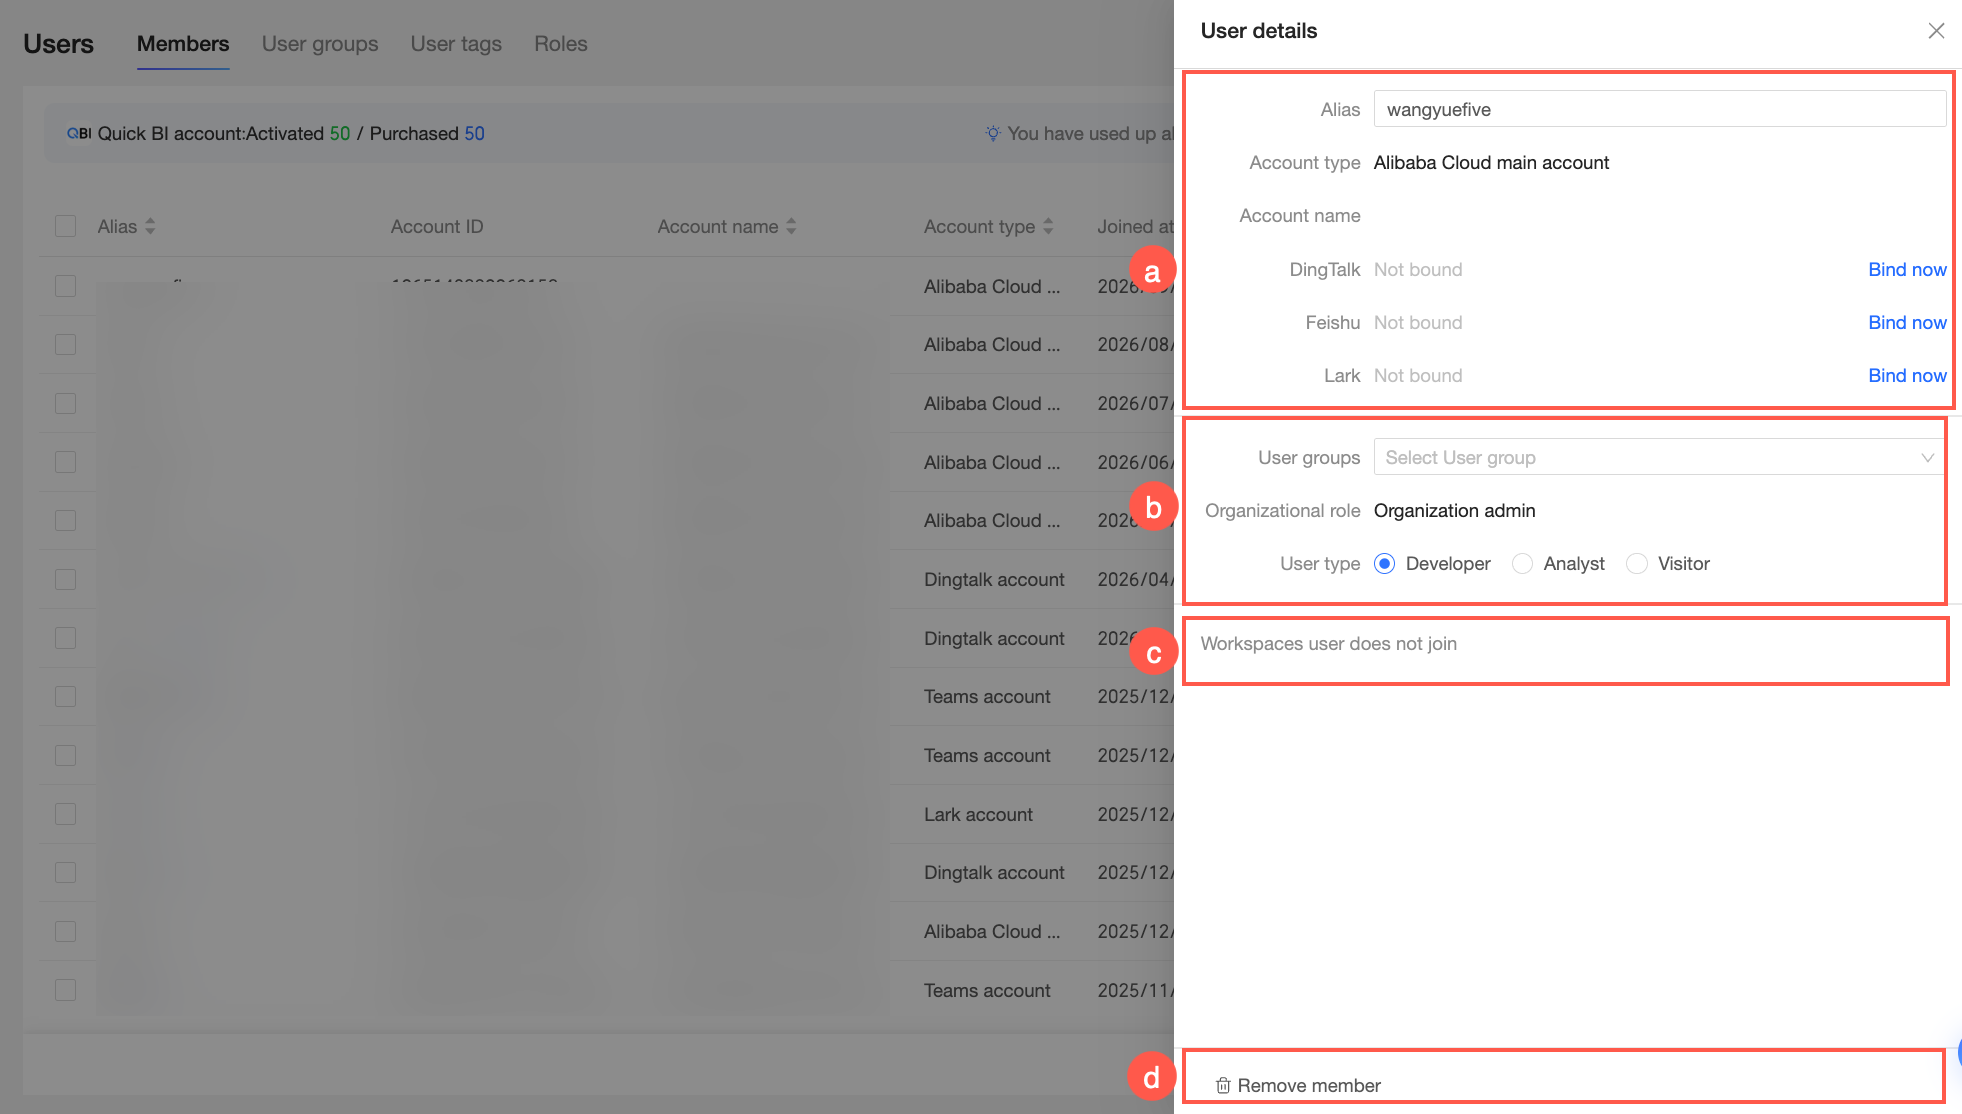Viewport: 1962px width, 1114px height.
Task: Click the Quick BI logo icon
Action: (78, 133)
